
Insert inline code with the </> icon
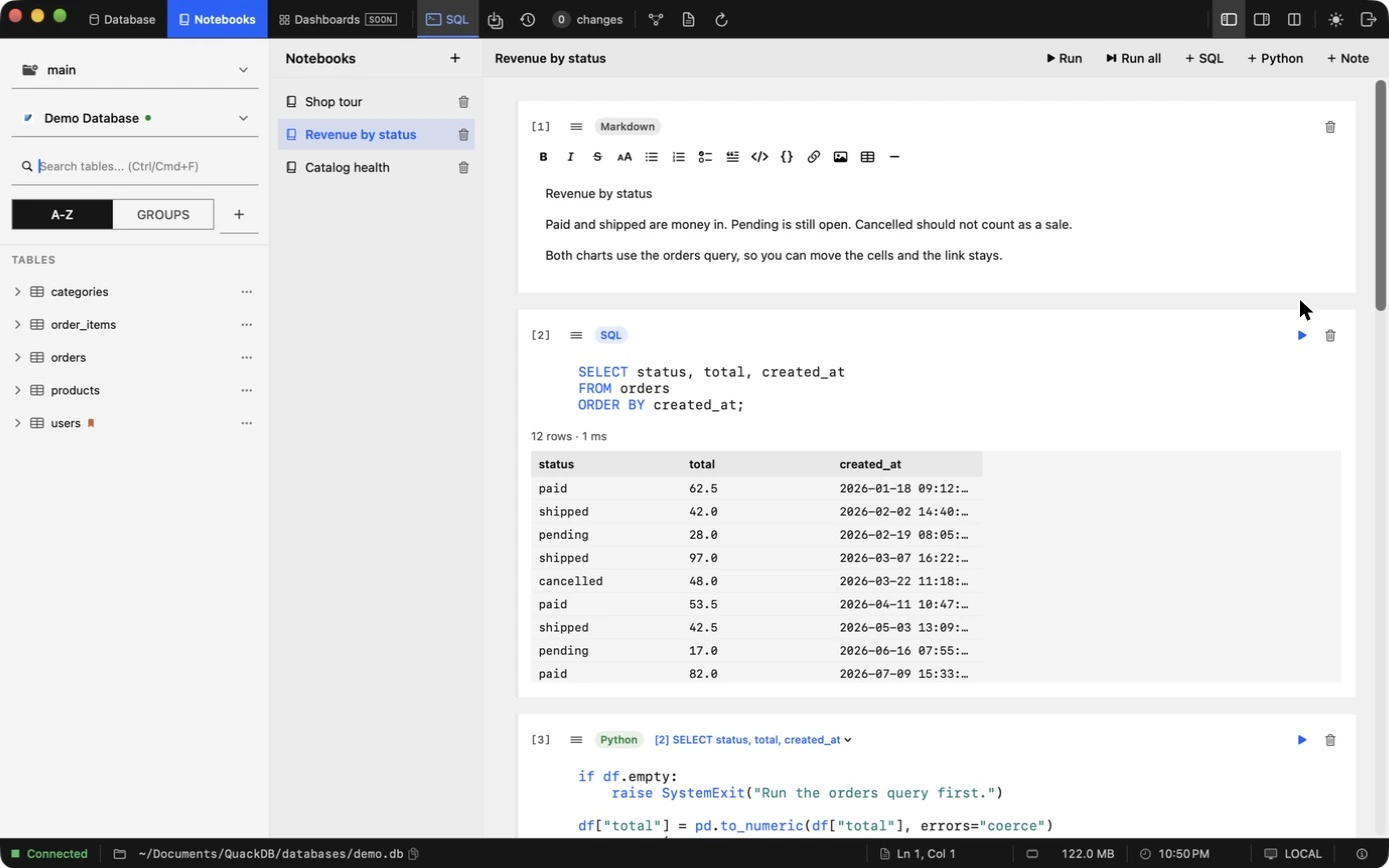point(759,157)
